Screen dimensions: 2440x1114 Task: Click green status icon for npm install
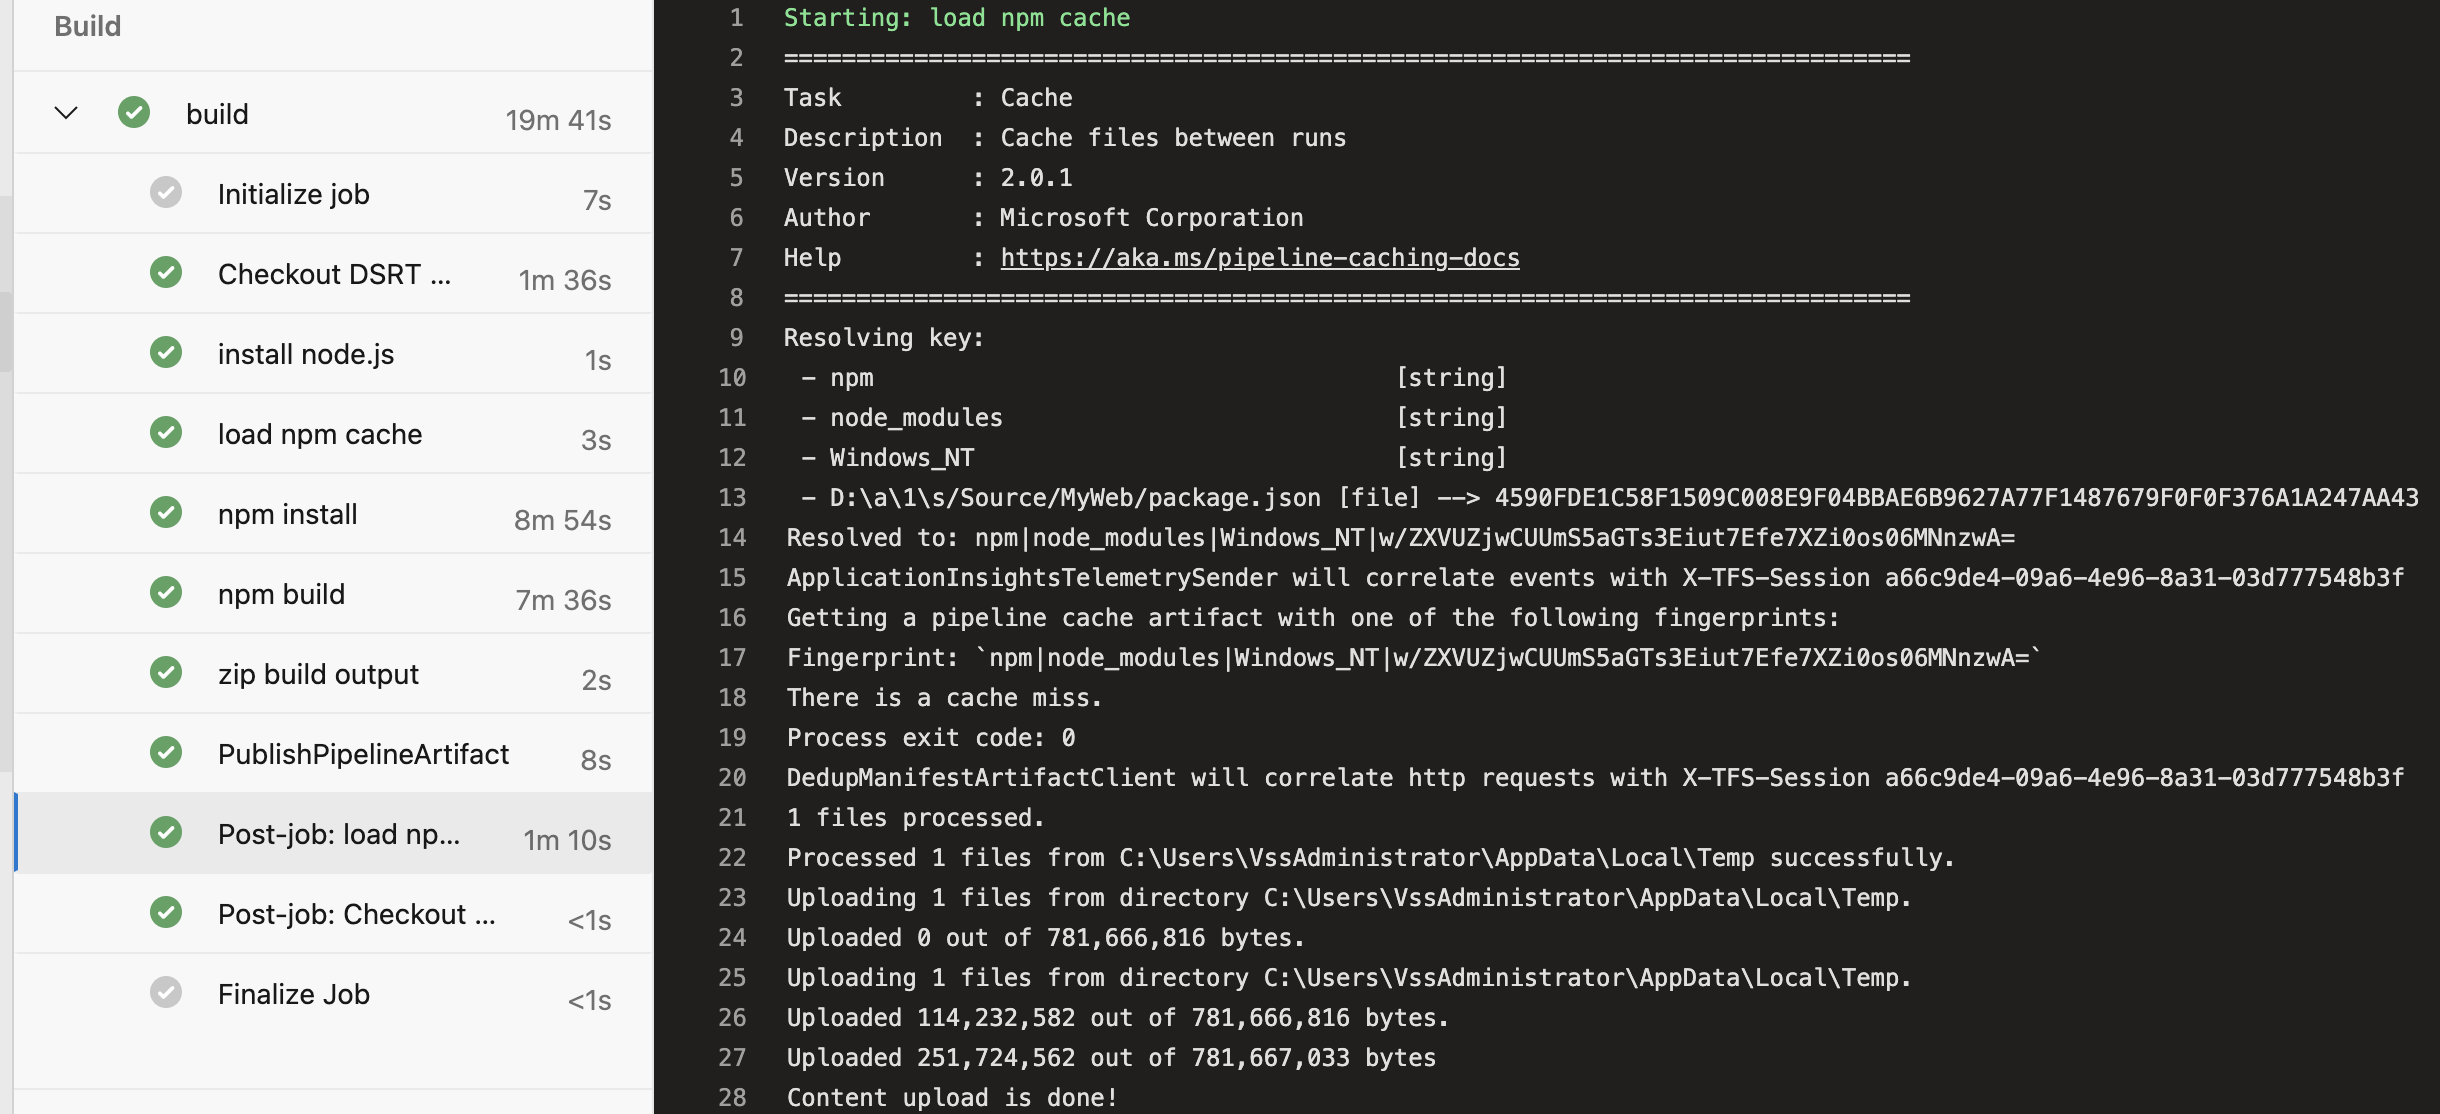(166, 512)
